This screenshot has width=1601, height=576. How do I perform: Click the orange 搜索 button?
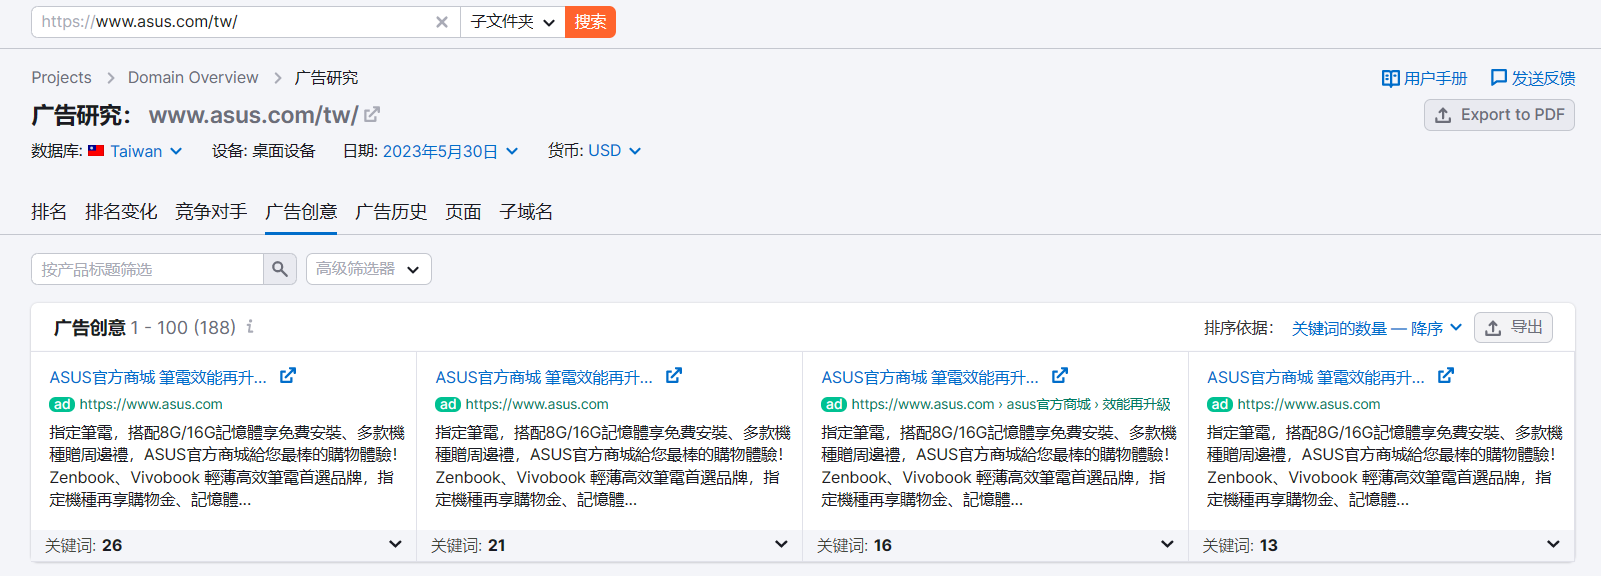[x=590, y=22]
